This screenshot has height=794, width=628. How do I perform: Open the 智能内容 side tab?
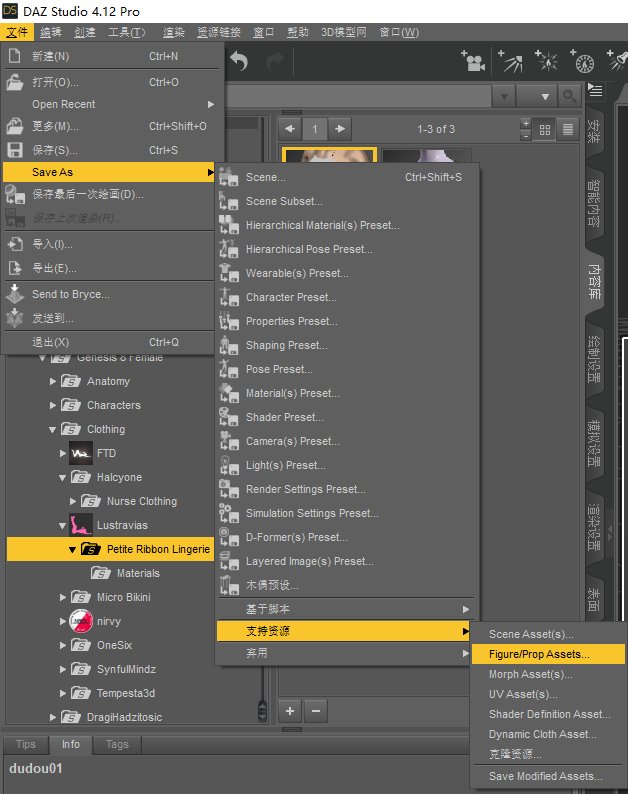click(594, 204)
